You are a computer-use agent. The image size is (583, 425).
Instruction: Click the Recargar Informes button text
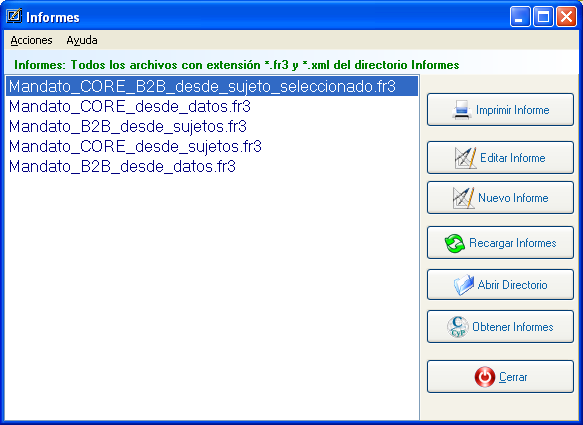pyautogui.click(x=512, y=243)
